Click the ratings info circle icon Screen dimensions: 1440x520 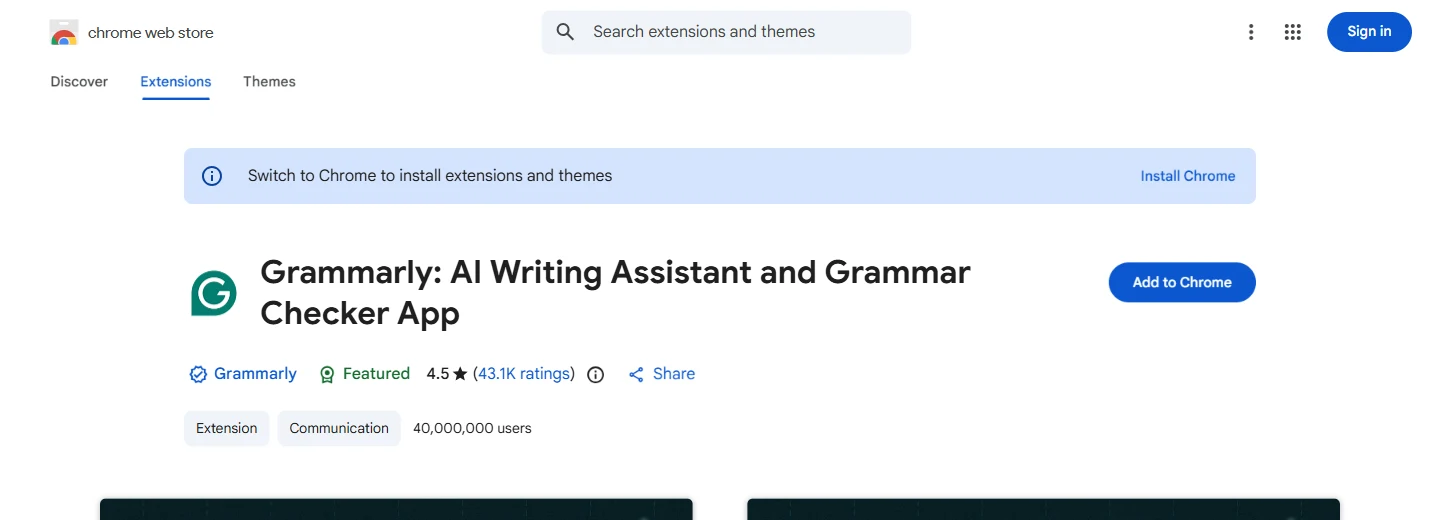pyautogui.click(x=596, y=375)
